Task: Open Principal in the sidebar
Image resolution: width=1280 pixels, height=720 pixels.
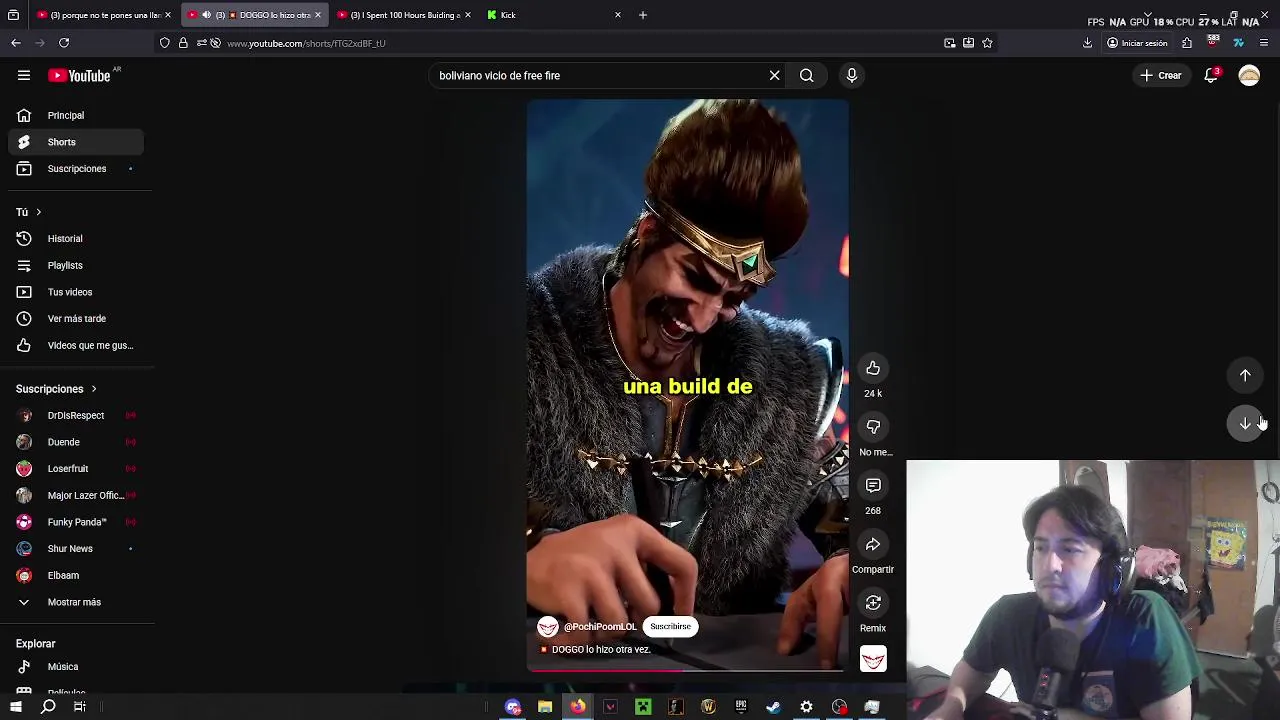Action: [76, 115]
